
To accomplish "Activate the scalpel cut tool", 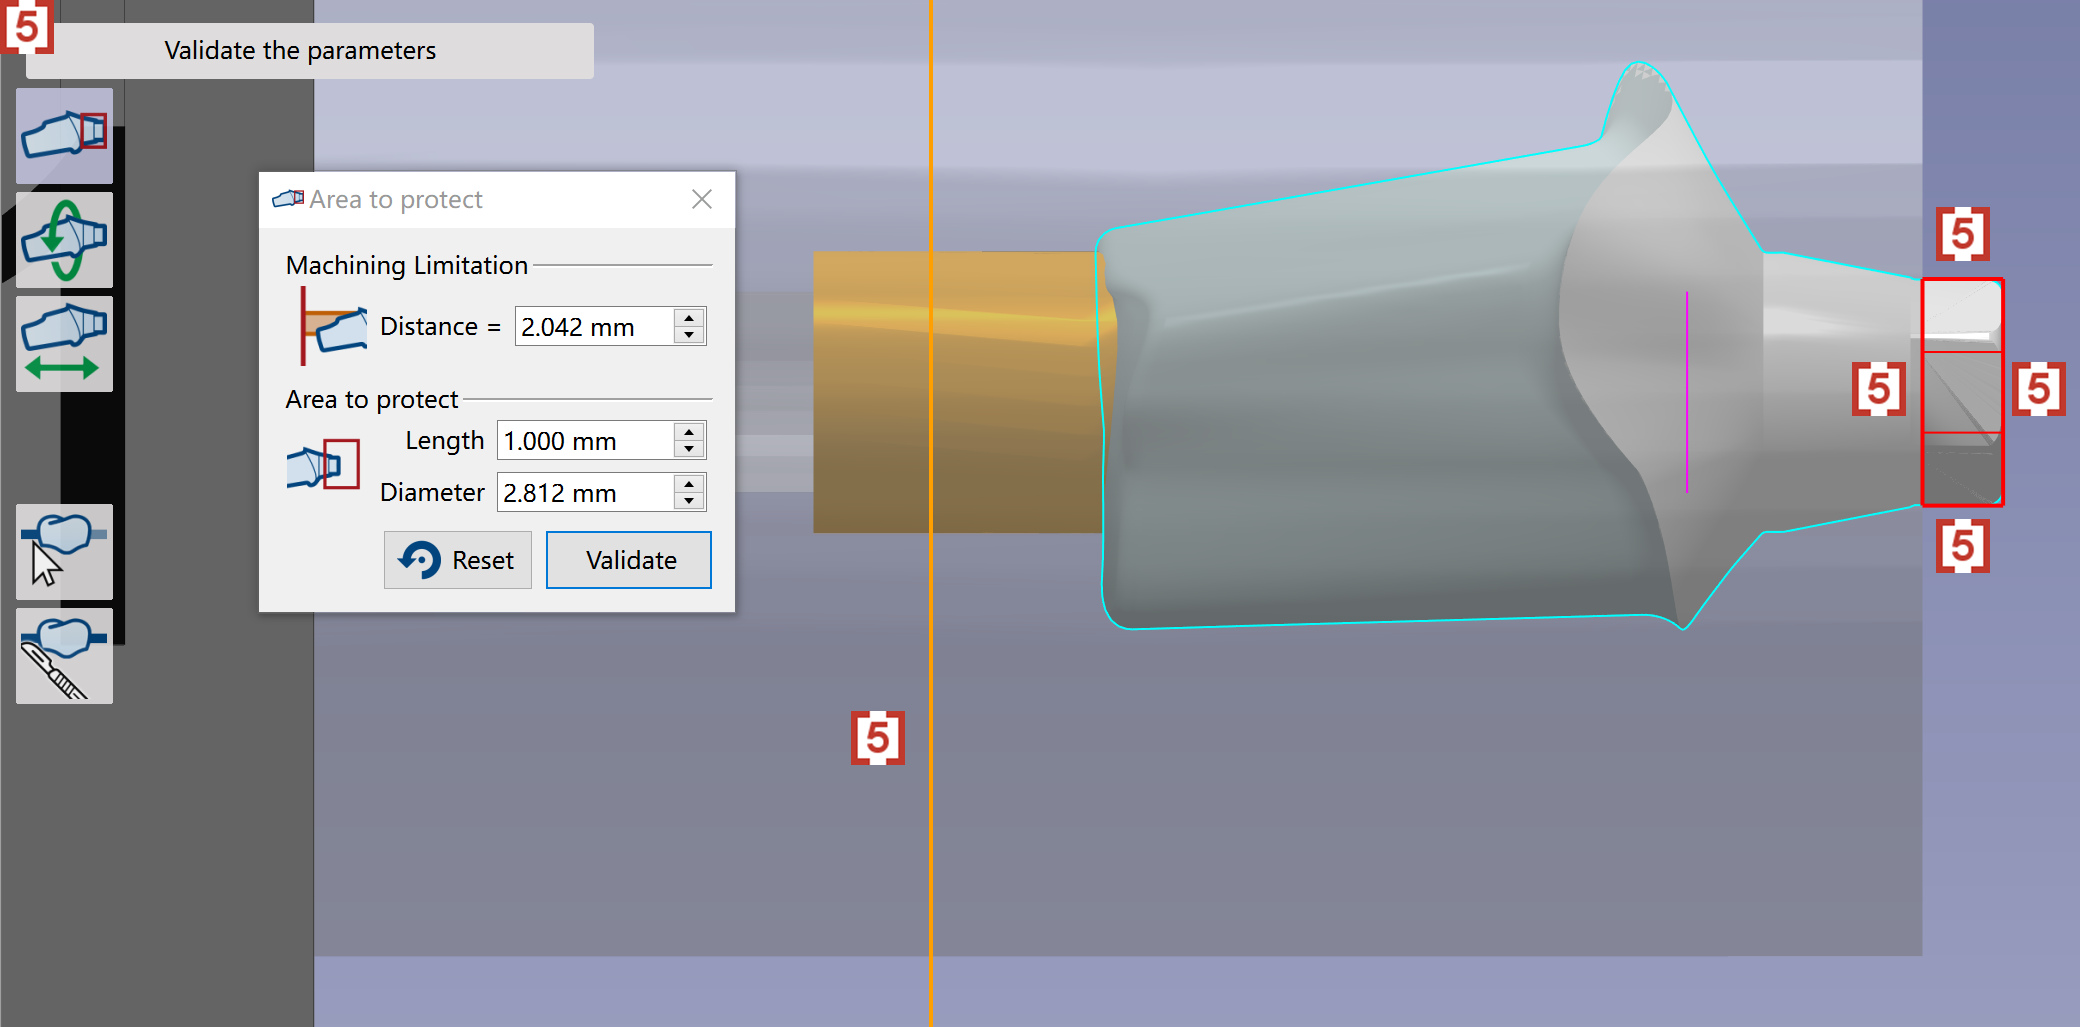I will pyautogui.click(x=64, y=656).
